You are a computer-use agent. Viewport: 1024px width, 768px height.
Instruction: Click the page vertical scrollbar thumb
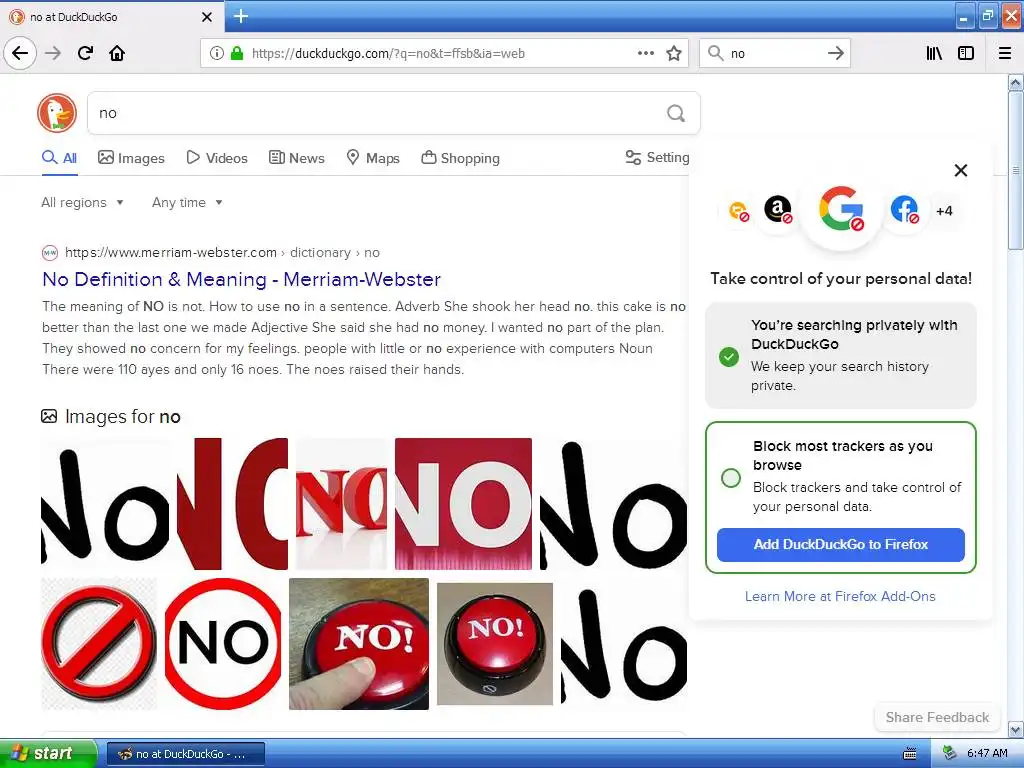coord(1015,170)
